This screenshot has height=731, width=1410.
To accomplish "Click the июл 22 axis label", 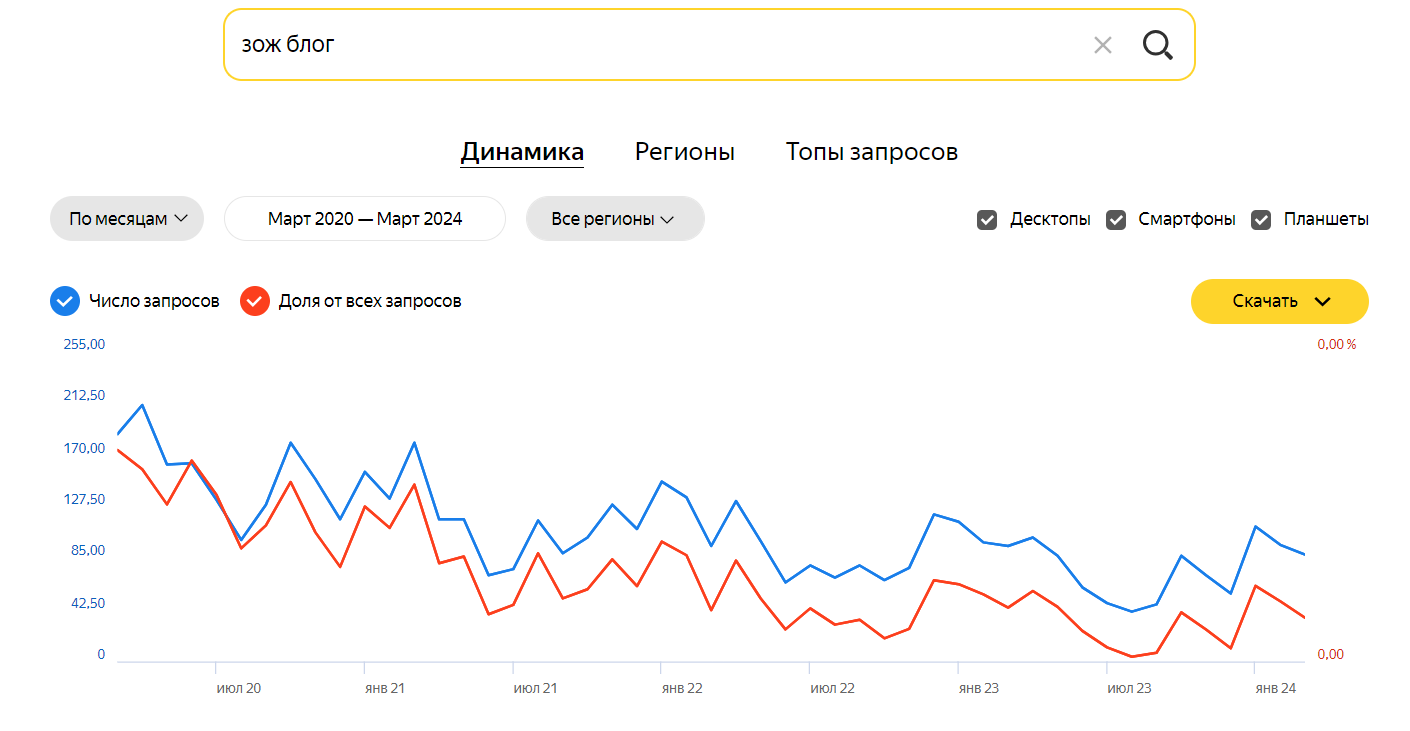I will tap(833, 688).
